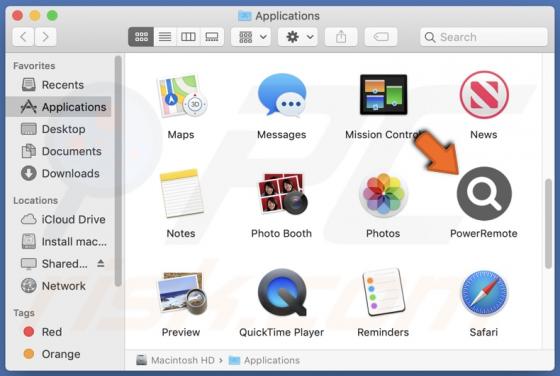Image resolution: width=560 pixels, height=376 pixels.
Task: Click Applications in the path bar
Action: click(x=264, y=360)
